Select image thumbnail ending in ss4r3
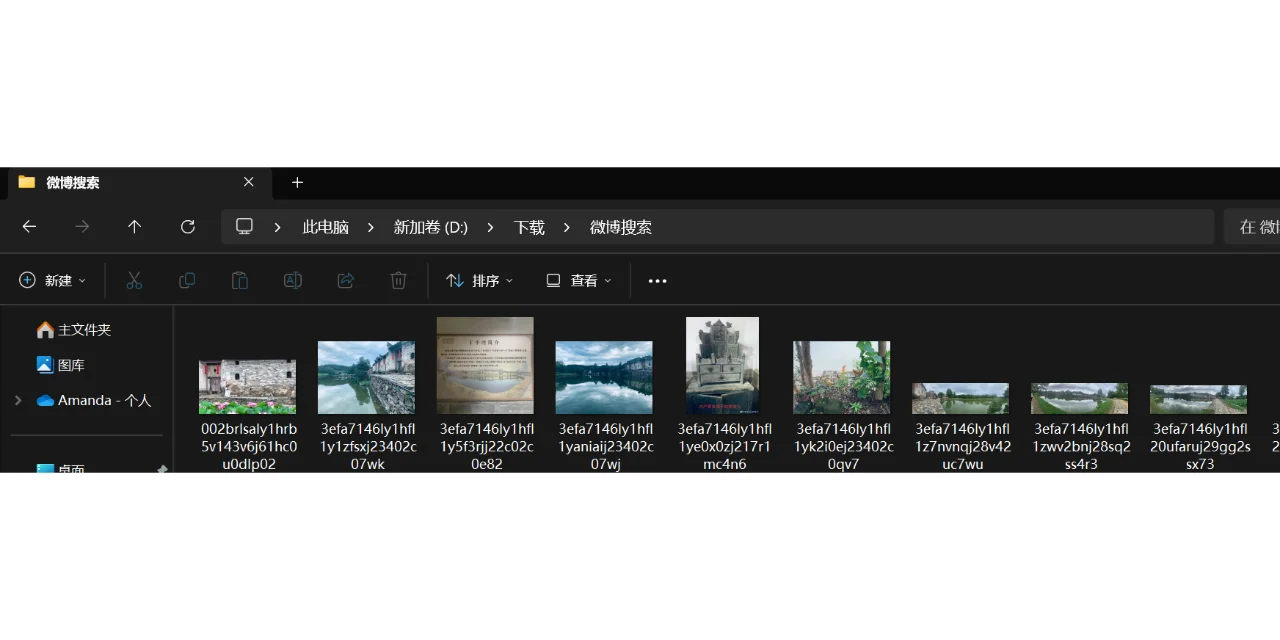 [x=1079, y=398]
